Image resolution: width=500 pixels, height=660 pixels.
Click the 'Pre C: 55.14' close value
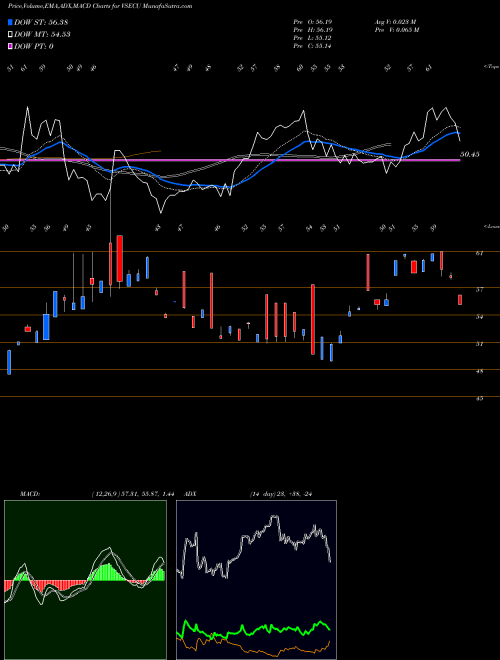point(313,46)
